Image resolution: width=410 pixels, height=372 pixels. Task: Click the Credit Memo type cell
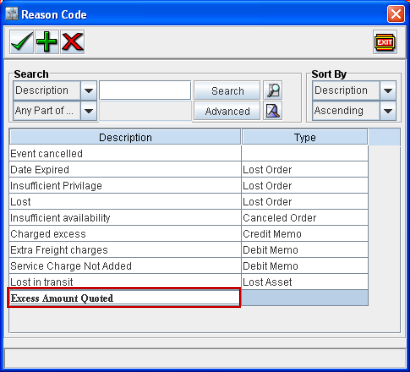point(305,234)
